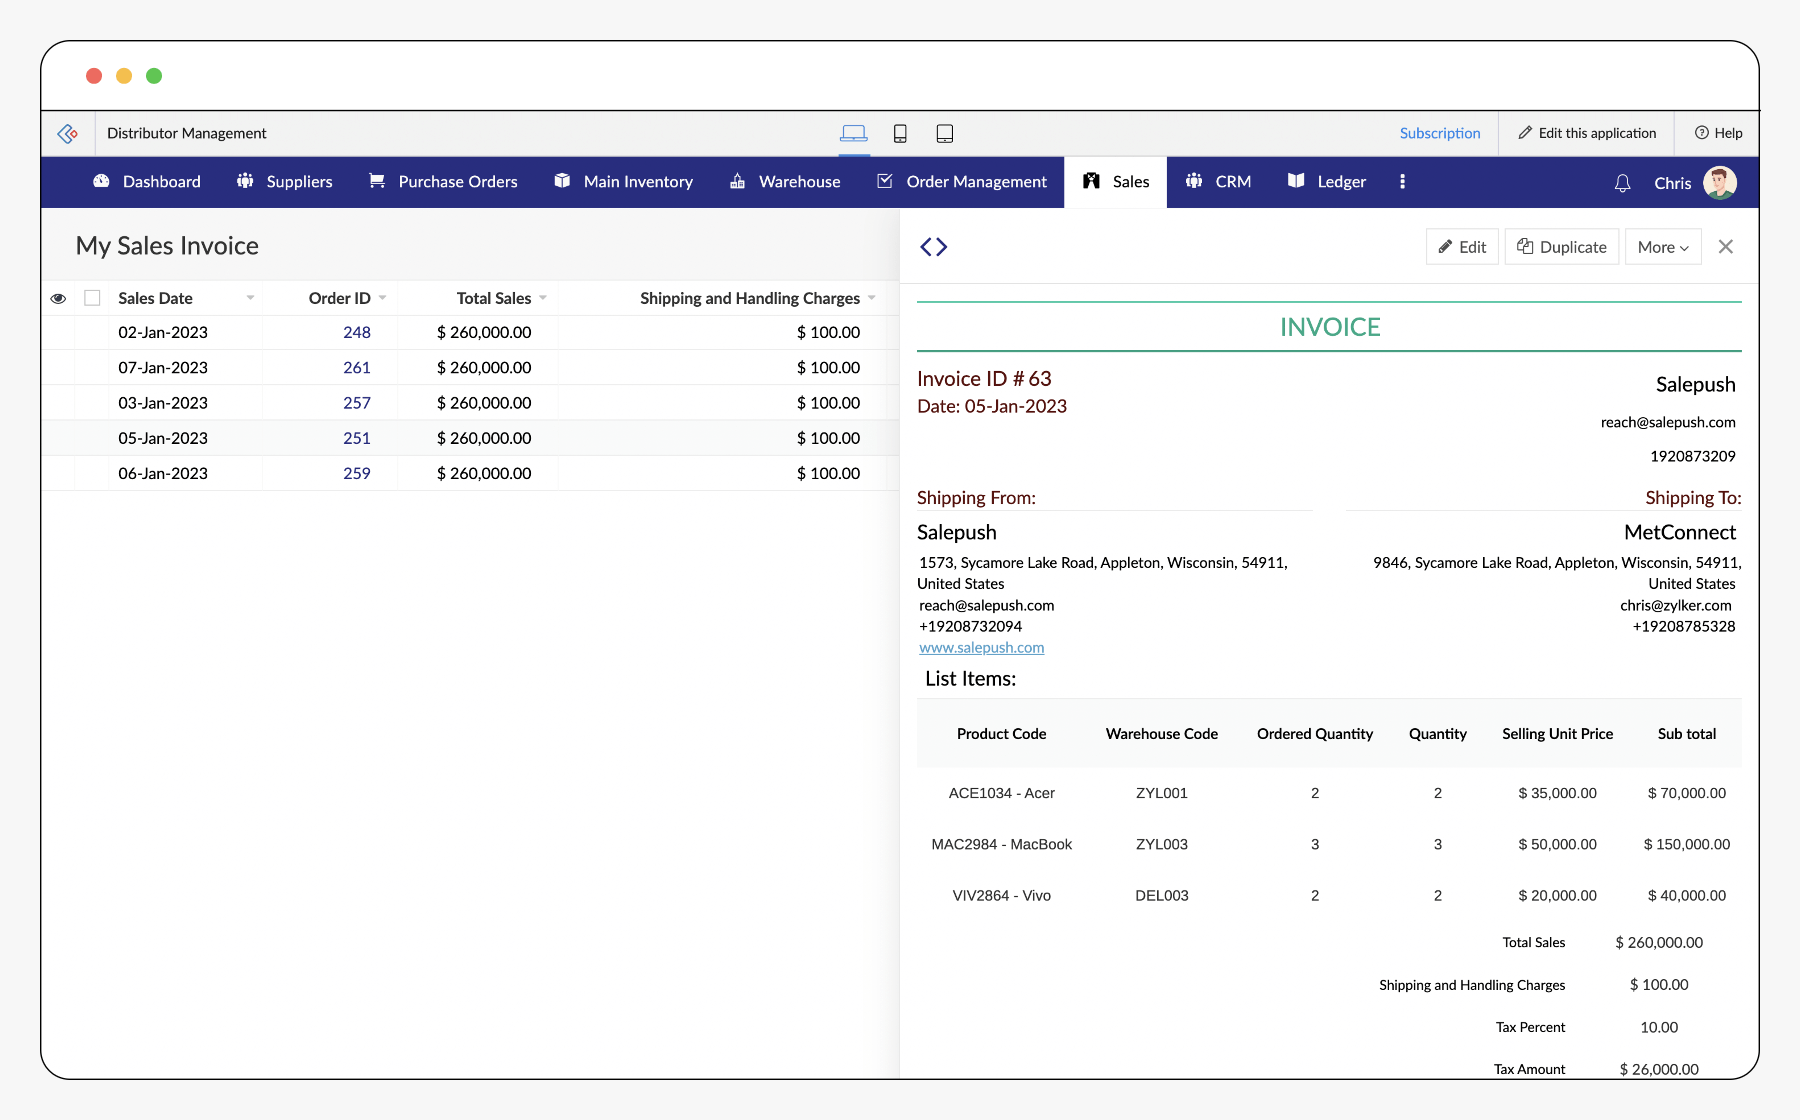Expand the More actions dropdown
This screenshot has height=1120, width=1800.
click(x=1662, y=246)
